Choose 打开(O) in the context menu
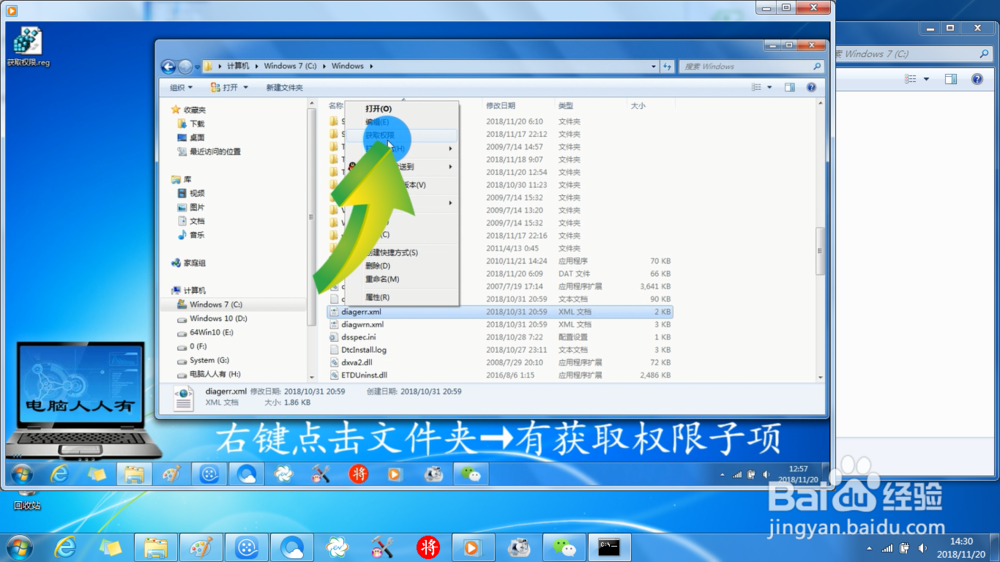1000x562 pixels. (x=378, y=109)
